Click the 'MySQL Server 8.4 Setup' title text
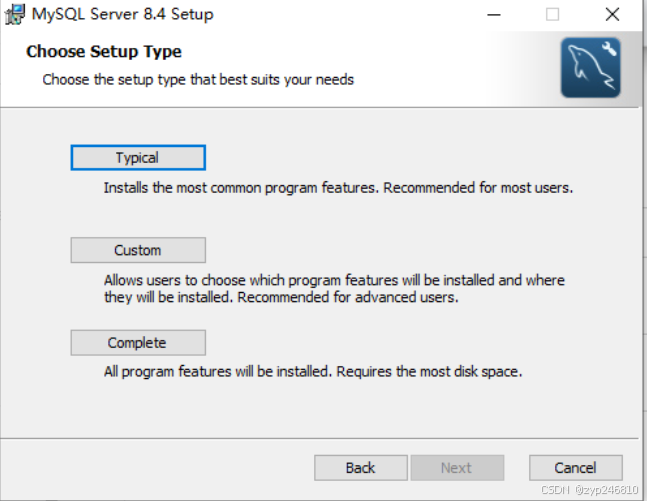Screen dimensions: 647x501 pos(123,14)
